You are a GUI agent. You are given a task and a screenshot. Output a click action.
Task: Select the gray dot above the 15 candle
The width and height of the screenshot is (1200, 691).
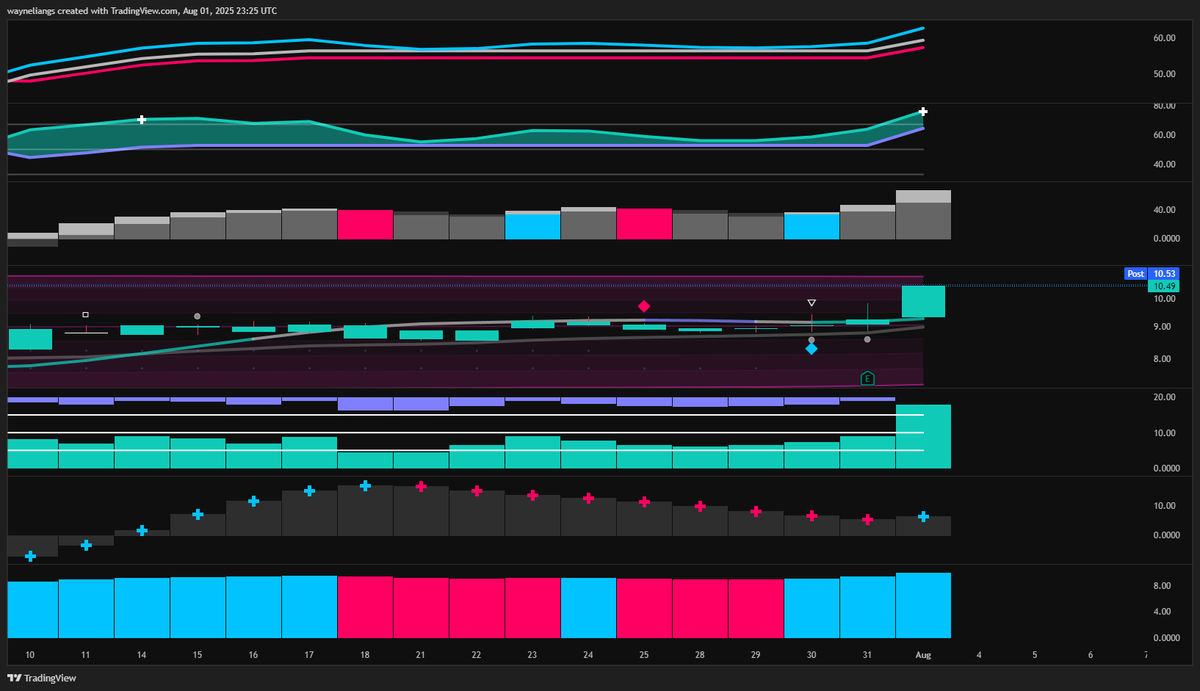tap(198, 316)
